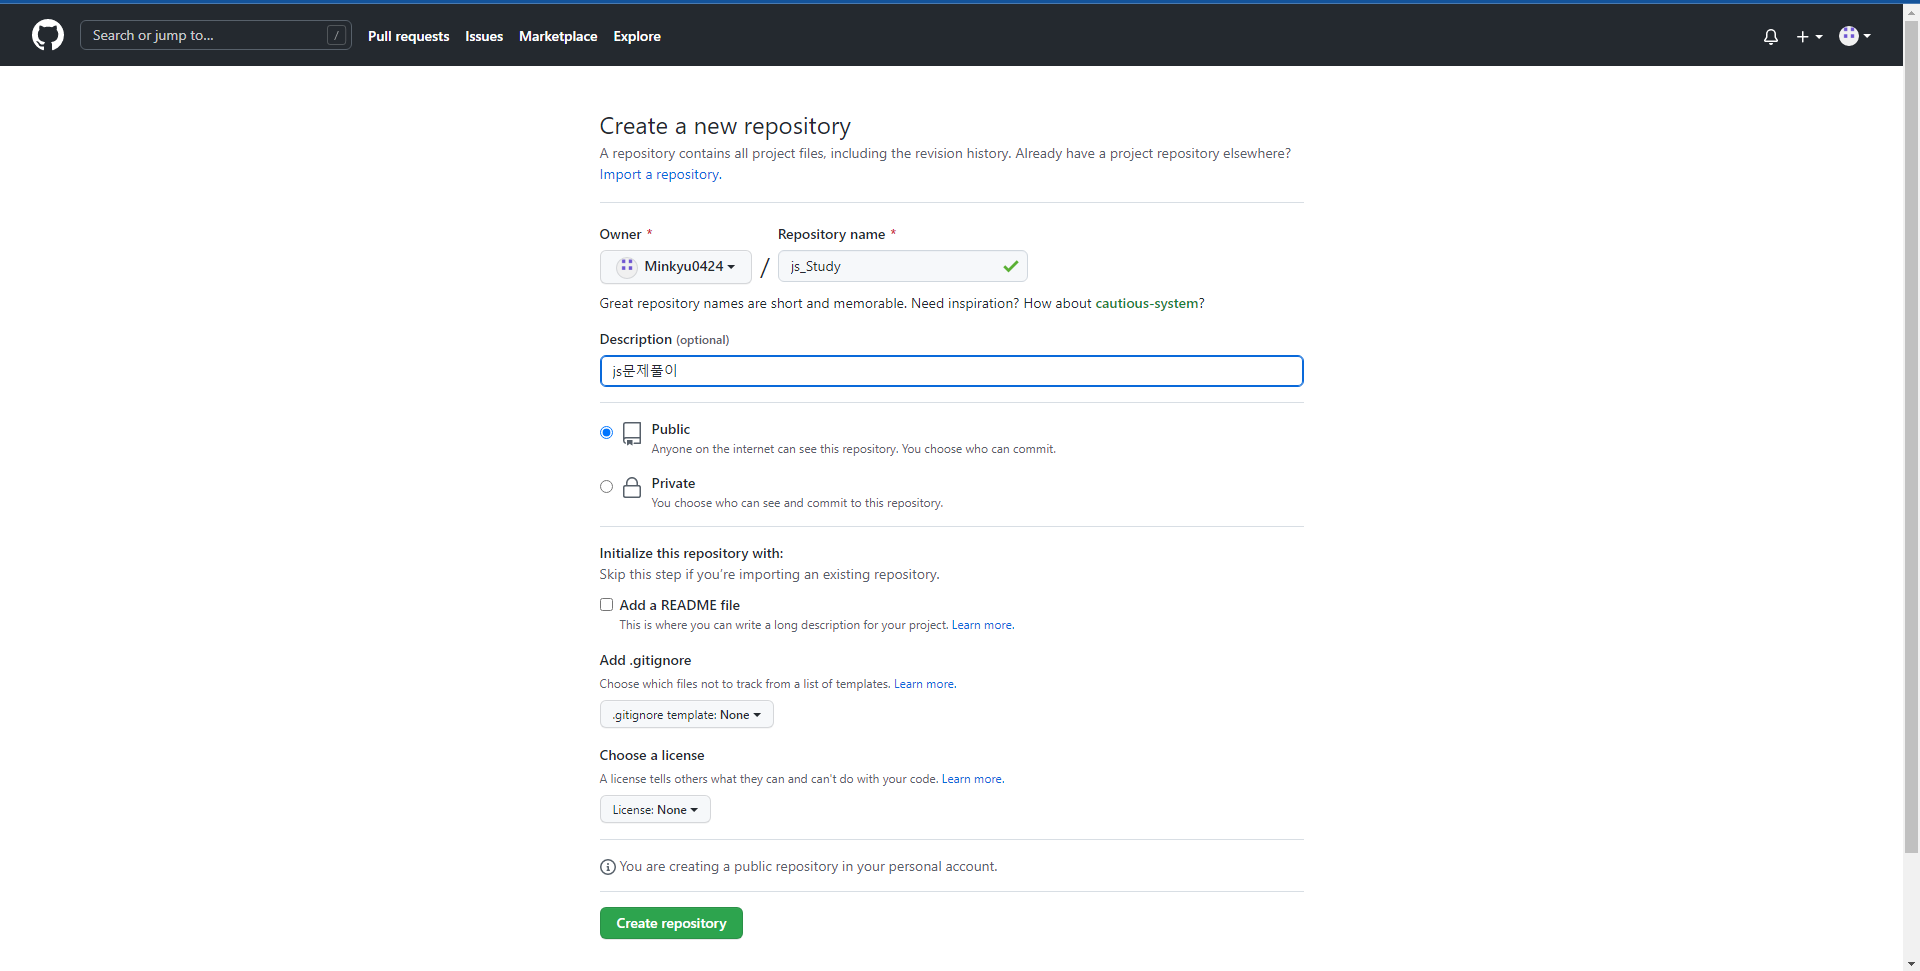Go to Issues
Screen dimensions: 1920x971
click(484, 36)
